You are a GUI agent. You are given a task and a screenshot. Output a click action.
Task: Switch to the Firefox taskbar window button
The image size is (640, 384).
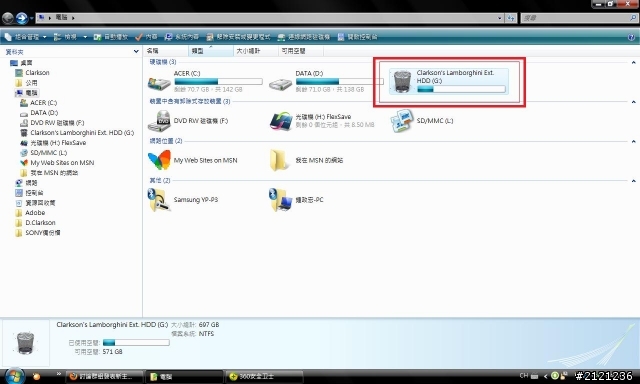click(x=104, y=376)
